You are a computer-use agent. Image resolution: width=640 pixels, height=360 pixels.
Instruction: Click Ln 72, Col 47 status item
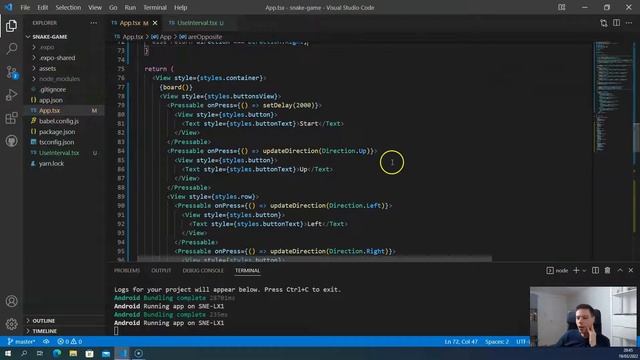(x=461, y=341)
